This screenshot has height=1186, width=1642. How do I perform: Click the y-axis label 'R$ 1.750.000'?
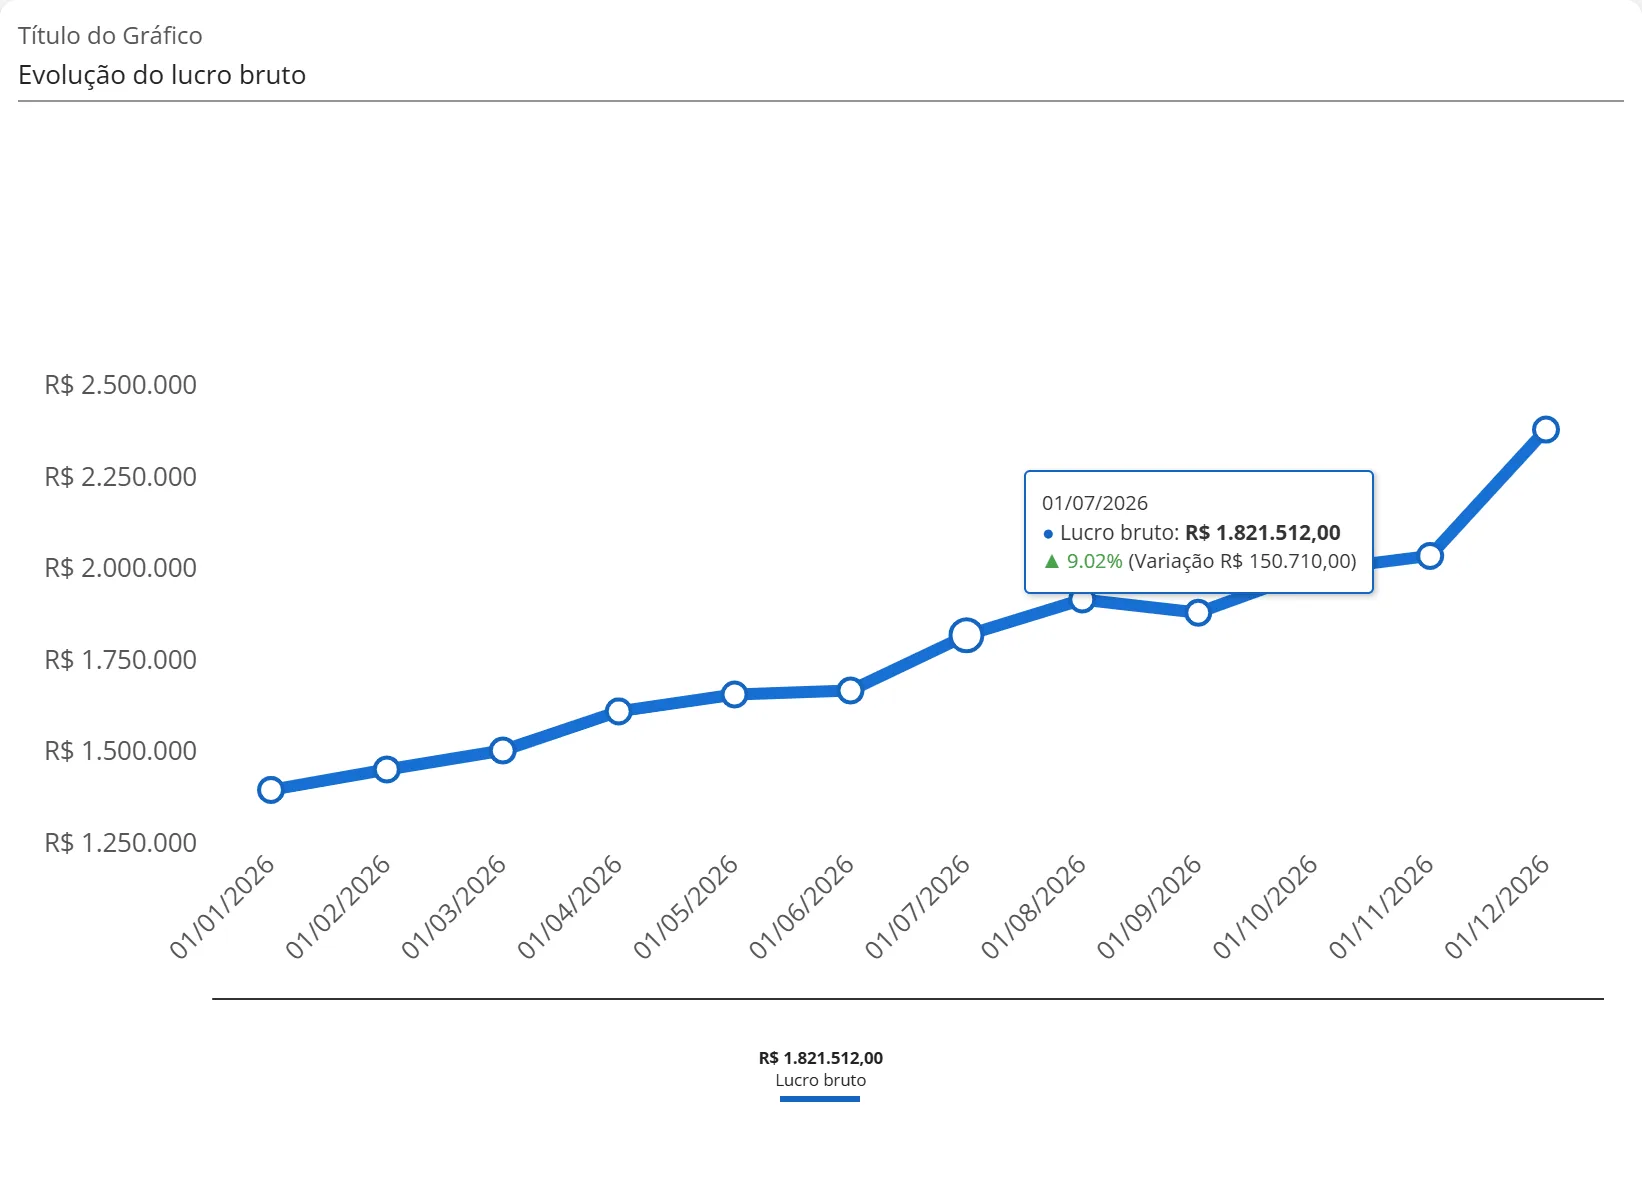[121, 660]
